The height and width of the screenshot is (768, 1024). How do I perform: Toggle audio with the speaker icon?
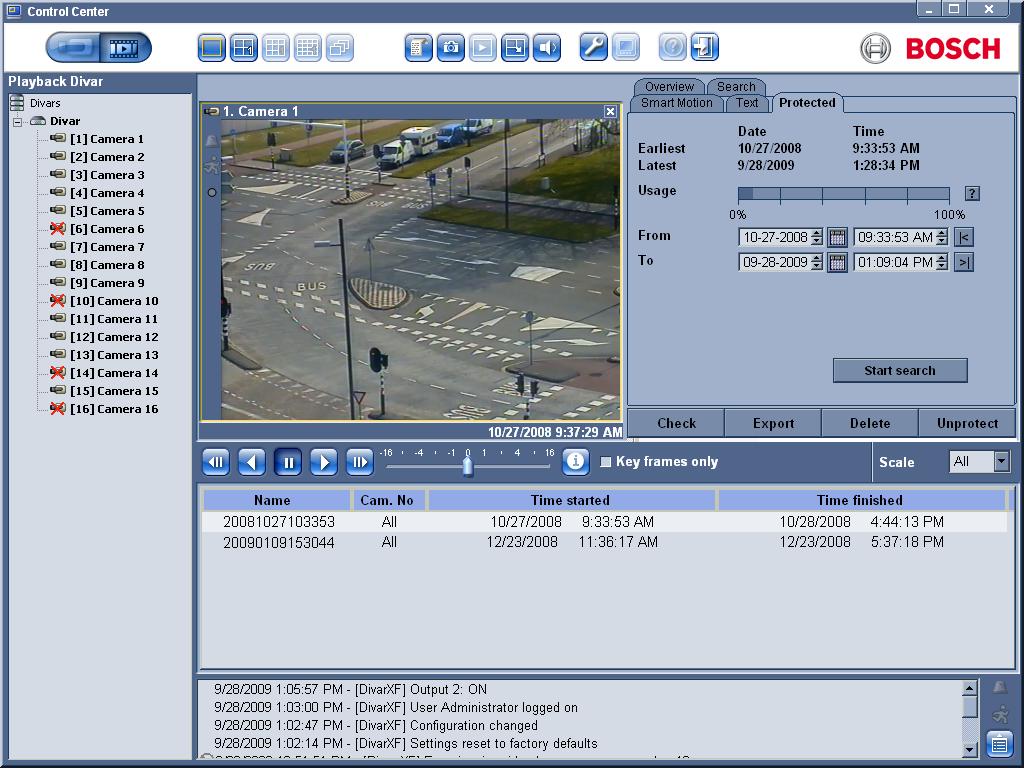pyautogui.click(x=547, y=48)
